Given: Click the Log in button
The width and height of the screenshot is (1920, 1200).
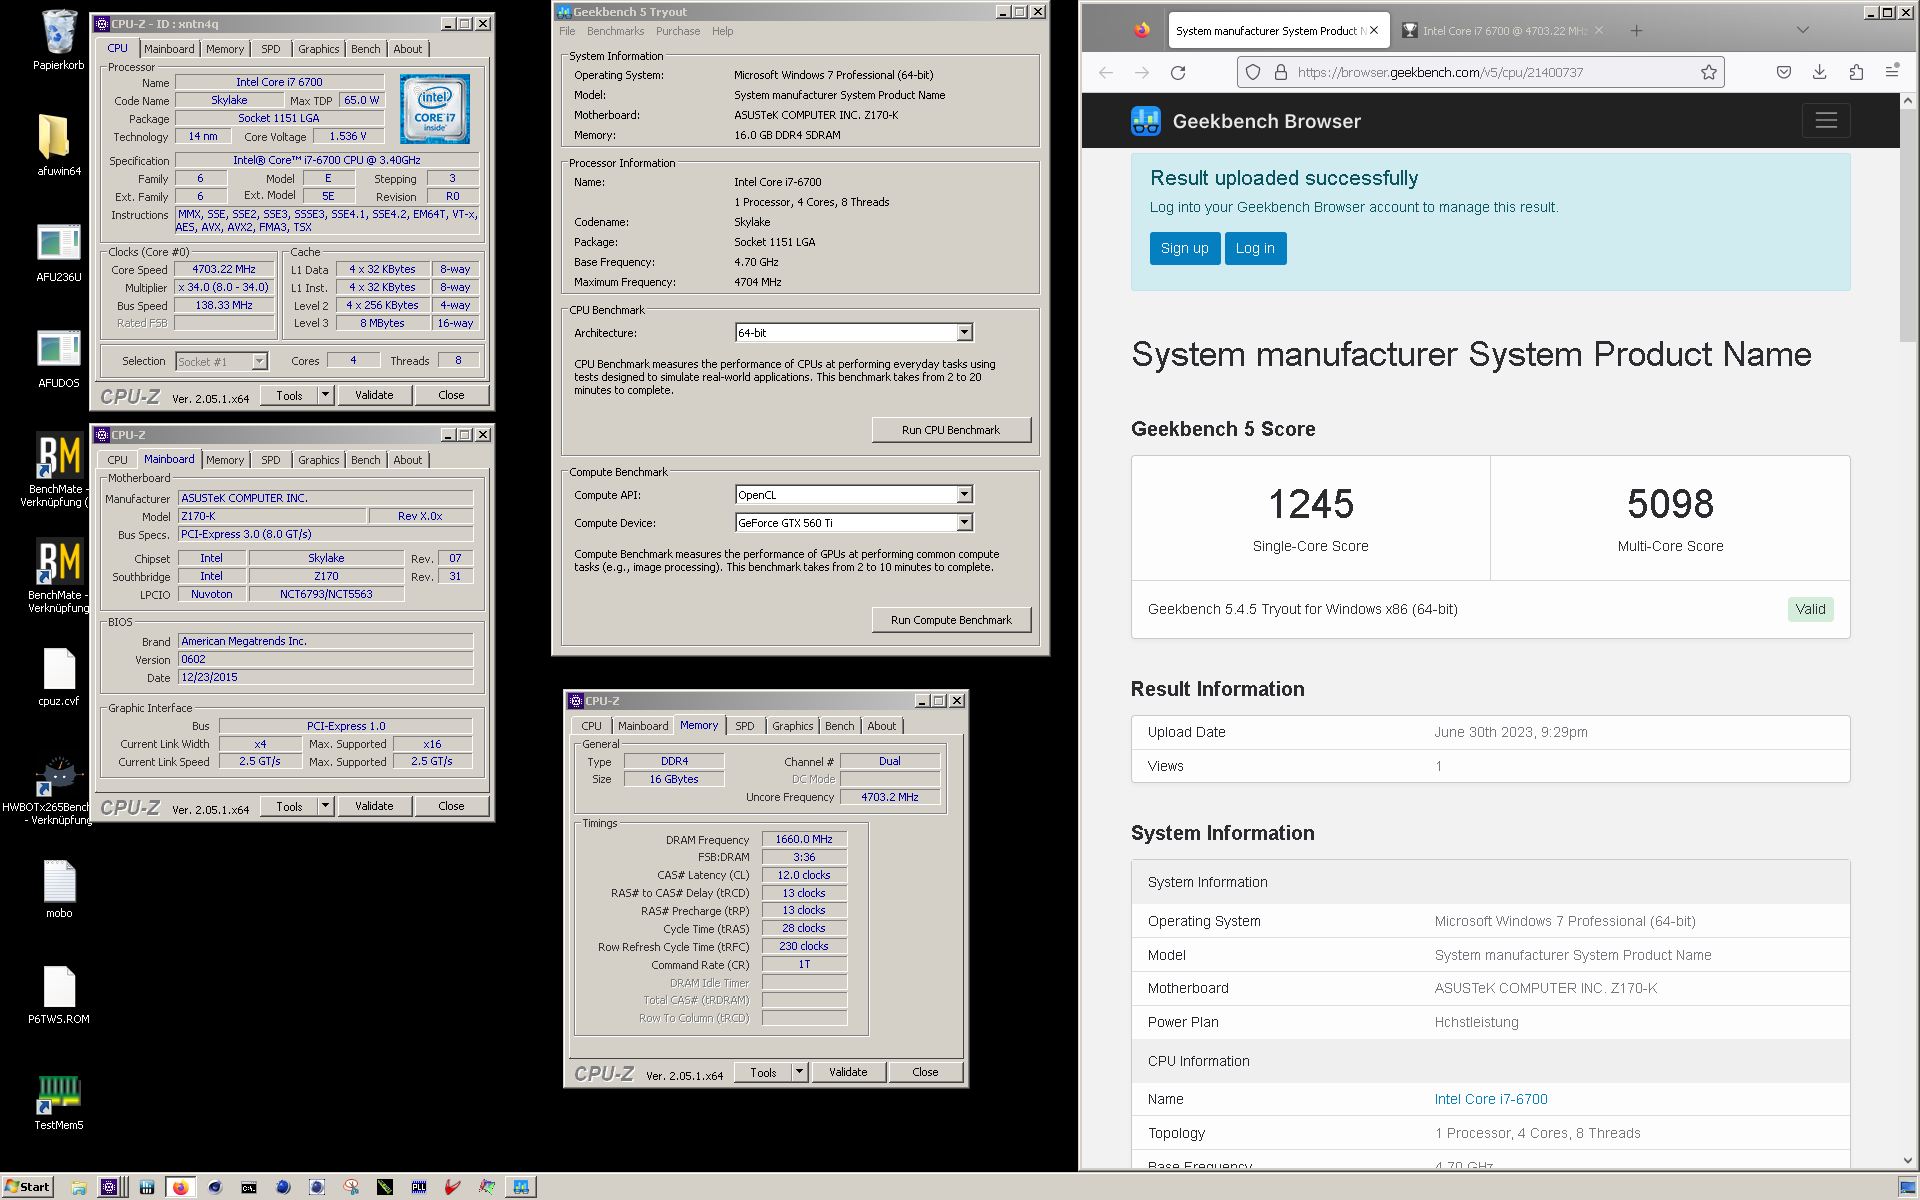Looking at the screenshot, I should (1255, 248).
